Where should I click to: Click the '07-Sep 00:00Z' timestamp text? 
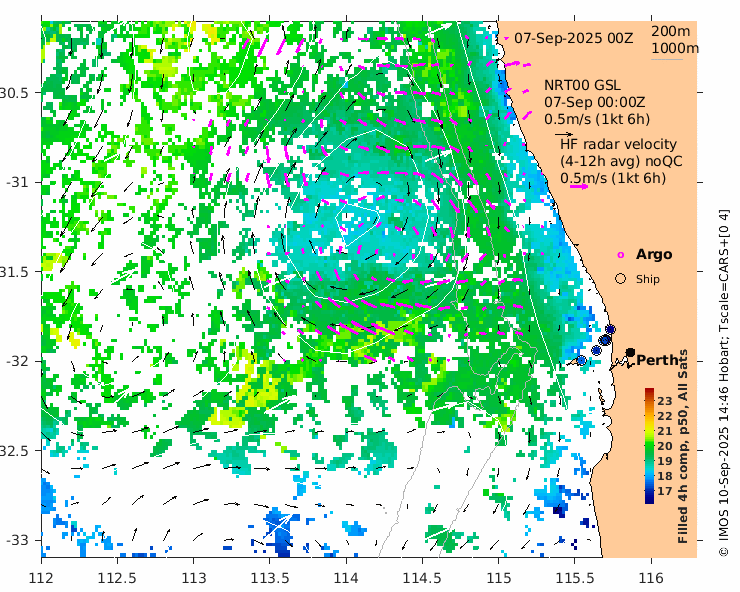tap(595, 102)
